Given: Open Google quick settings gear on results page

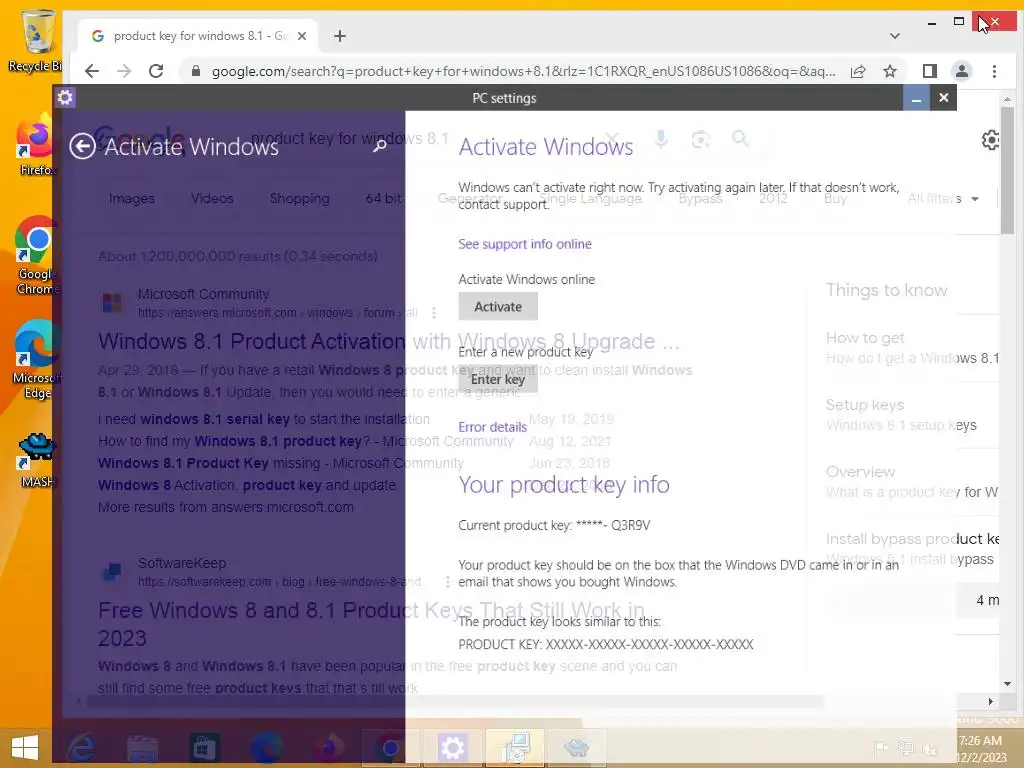Looking at the screenshot, I should click(991, 140).
